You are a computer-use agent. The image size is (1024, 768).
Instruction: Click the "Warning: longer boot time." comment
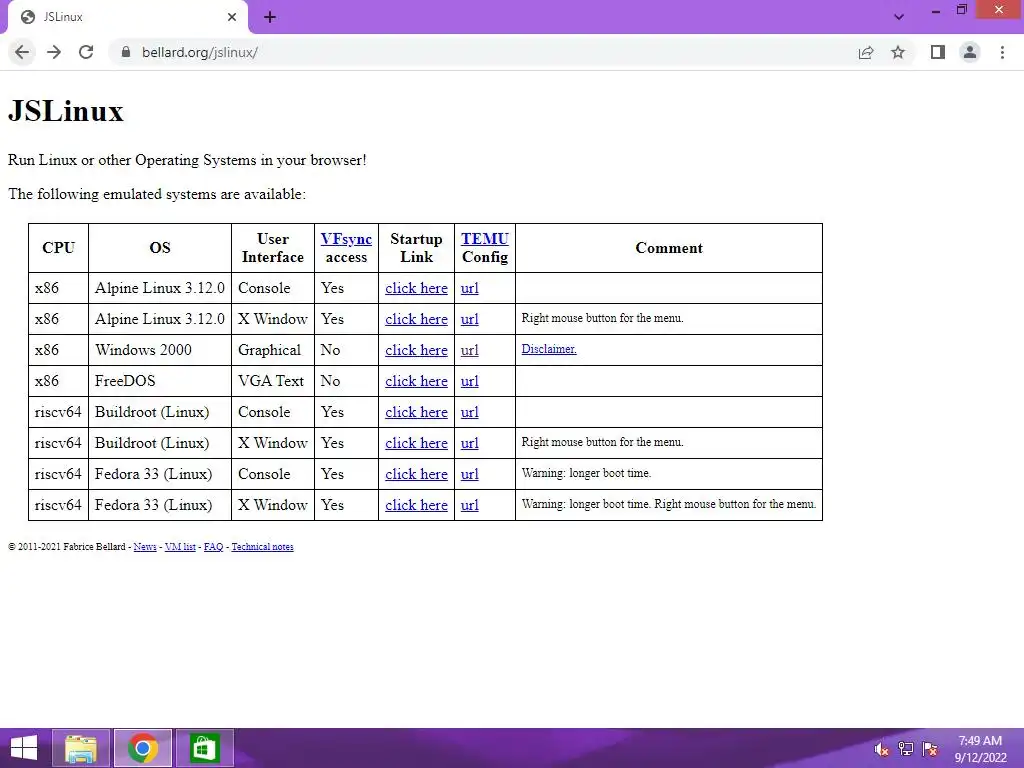[586, 473]
